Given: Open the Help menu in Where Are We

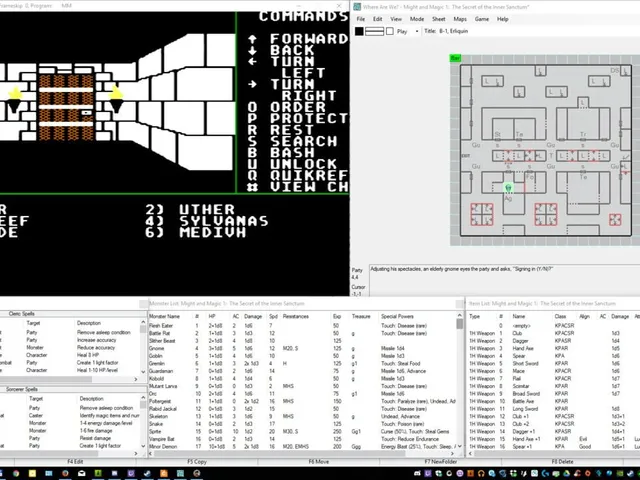Looking at the screenshot, I should (x=502, y=19).
